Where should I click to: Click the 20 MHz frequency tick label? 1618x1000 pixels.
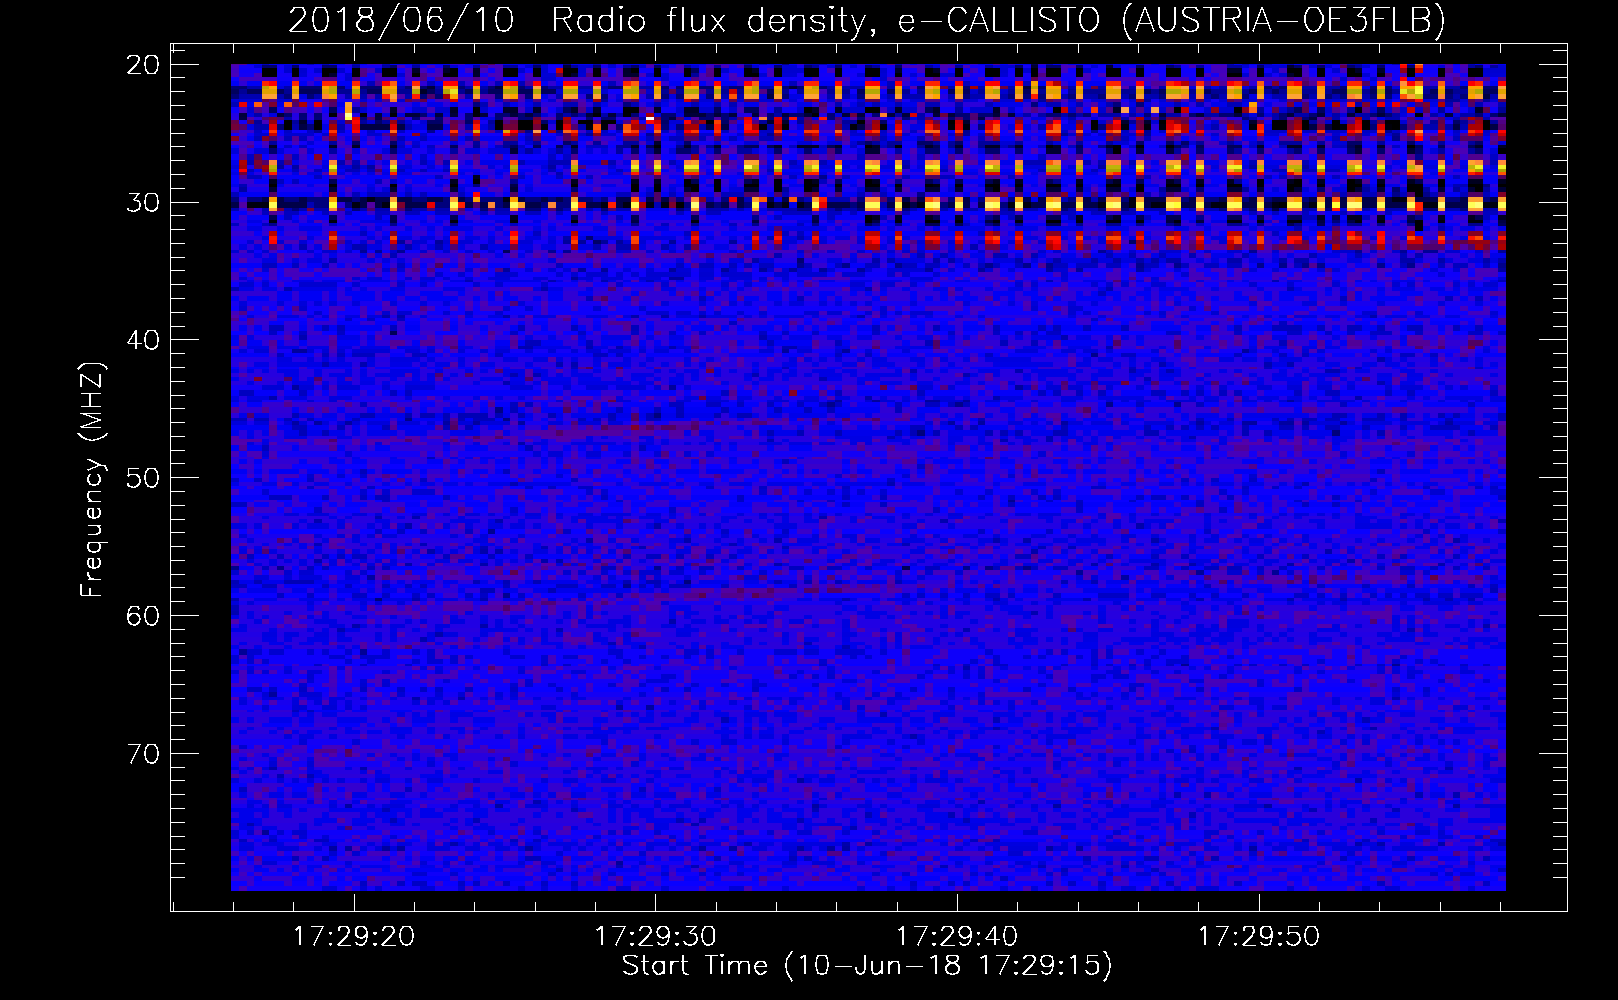point(143,65)
